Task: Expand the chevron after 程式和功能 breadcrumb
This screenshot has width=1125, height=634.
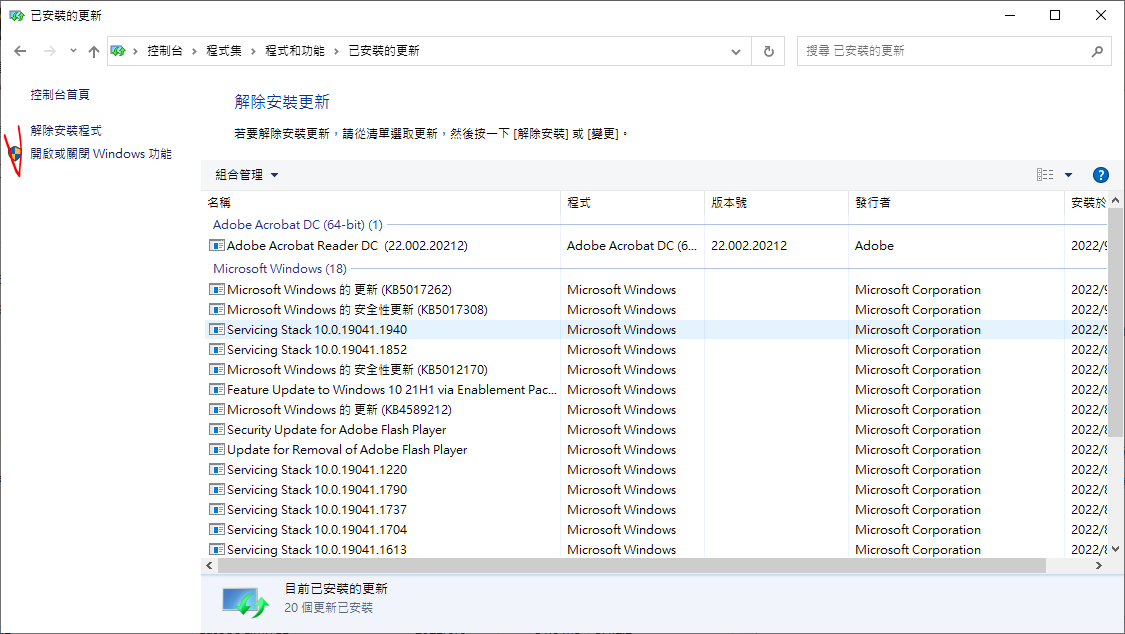Action: [336, 52]
